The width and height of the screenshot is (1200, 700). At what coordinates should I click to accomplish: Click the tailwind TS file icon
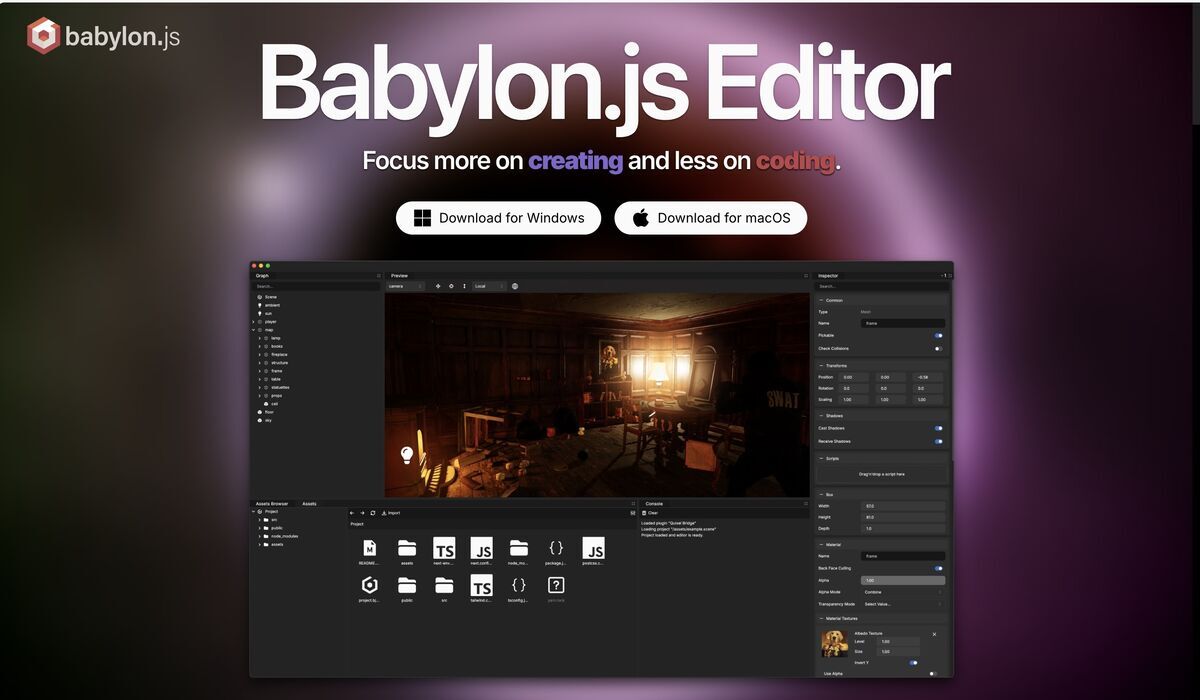(481, 585)
